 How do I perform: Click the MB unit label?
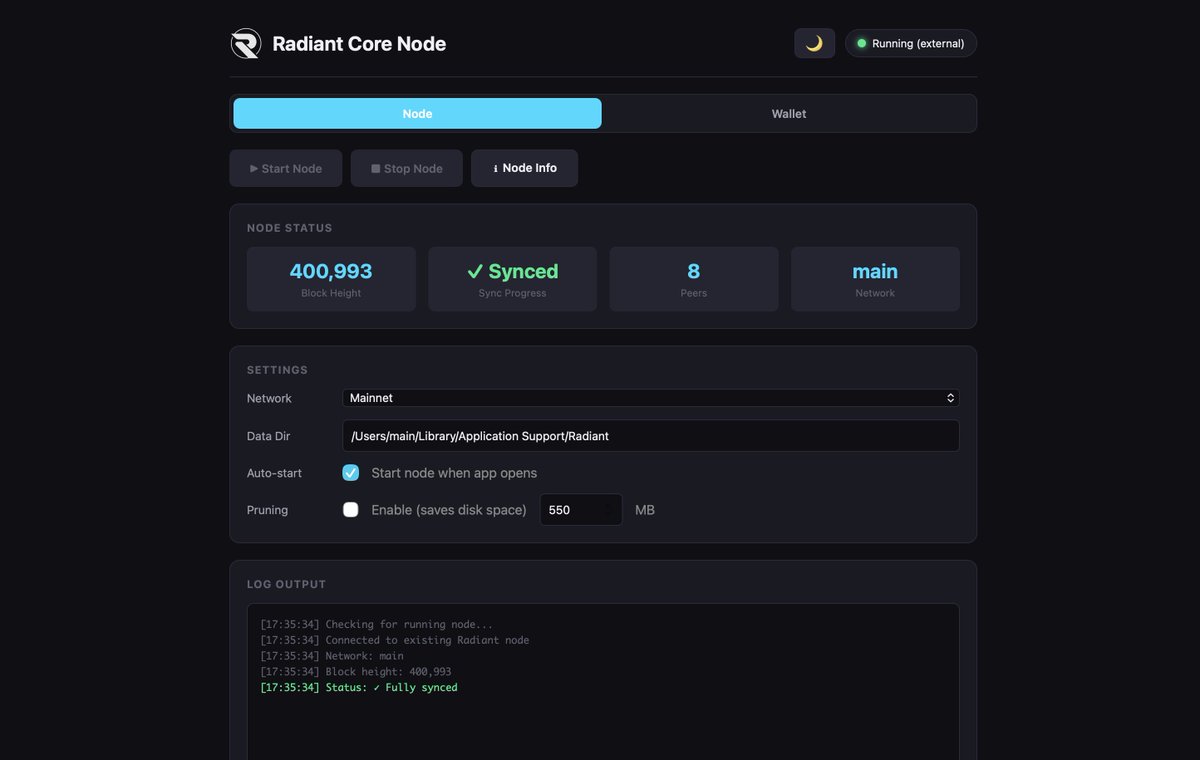point(645,510)
